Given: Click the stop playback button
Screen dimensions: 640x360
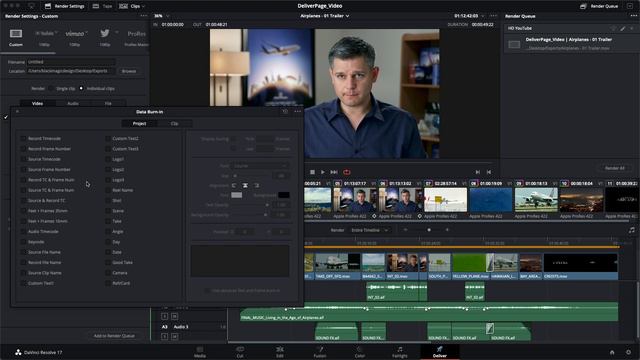Looking at the screenshot, I should click(x=312, y=172).
